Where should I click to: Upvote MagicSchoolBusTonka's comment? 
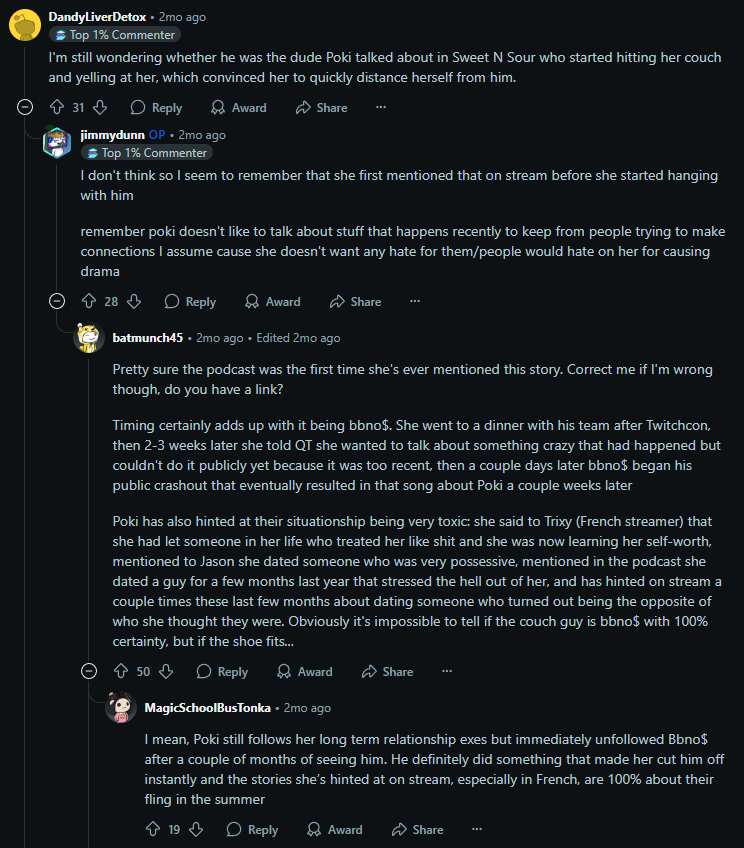(x=153, y=829)
